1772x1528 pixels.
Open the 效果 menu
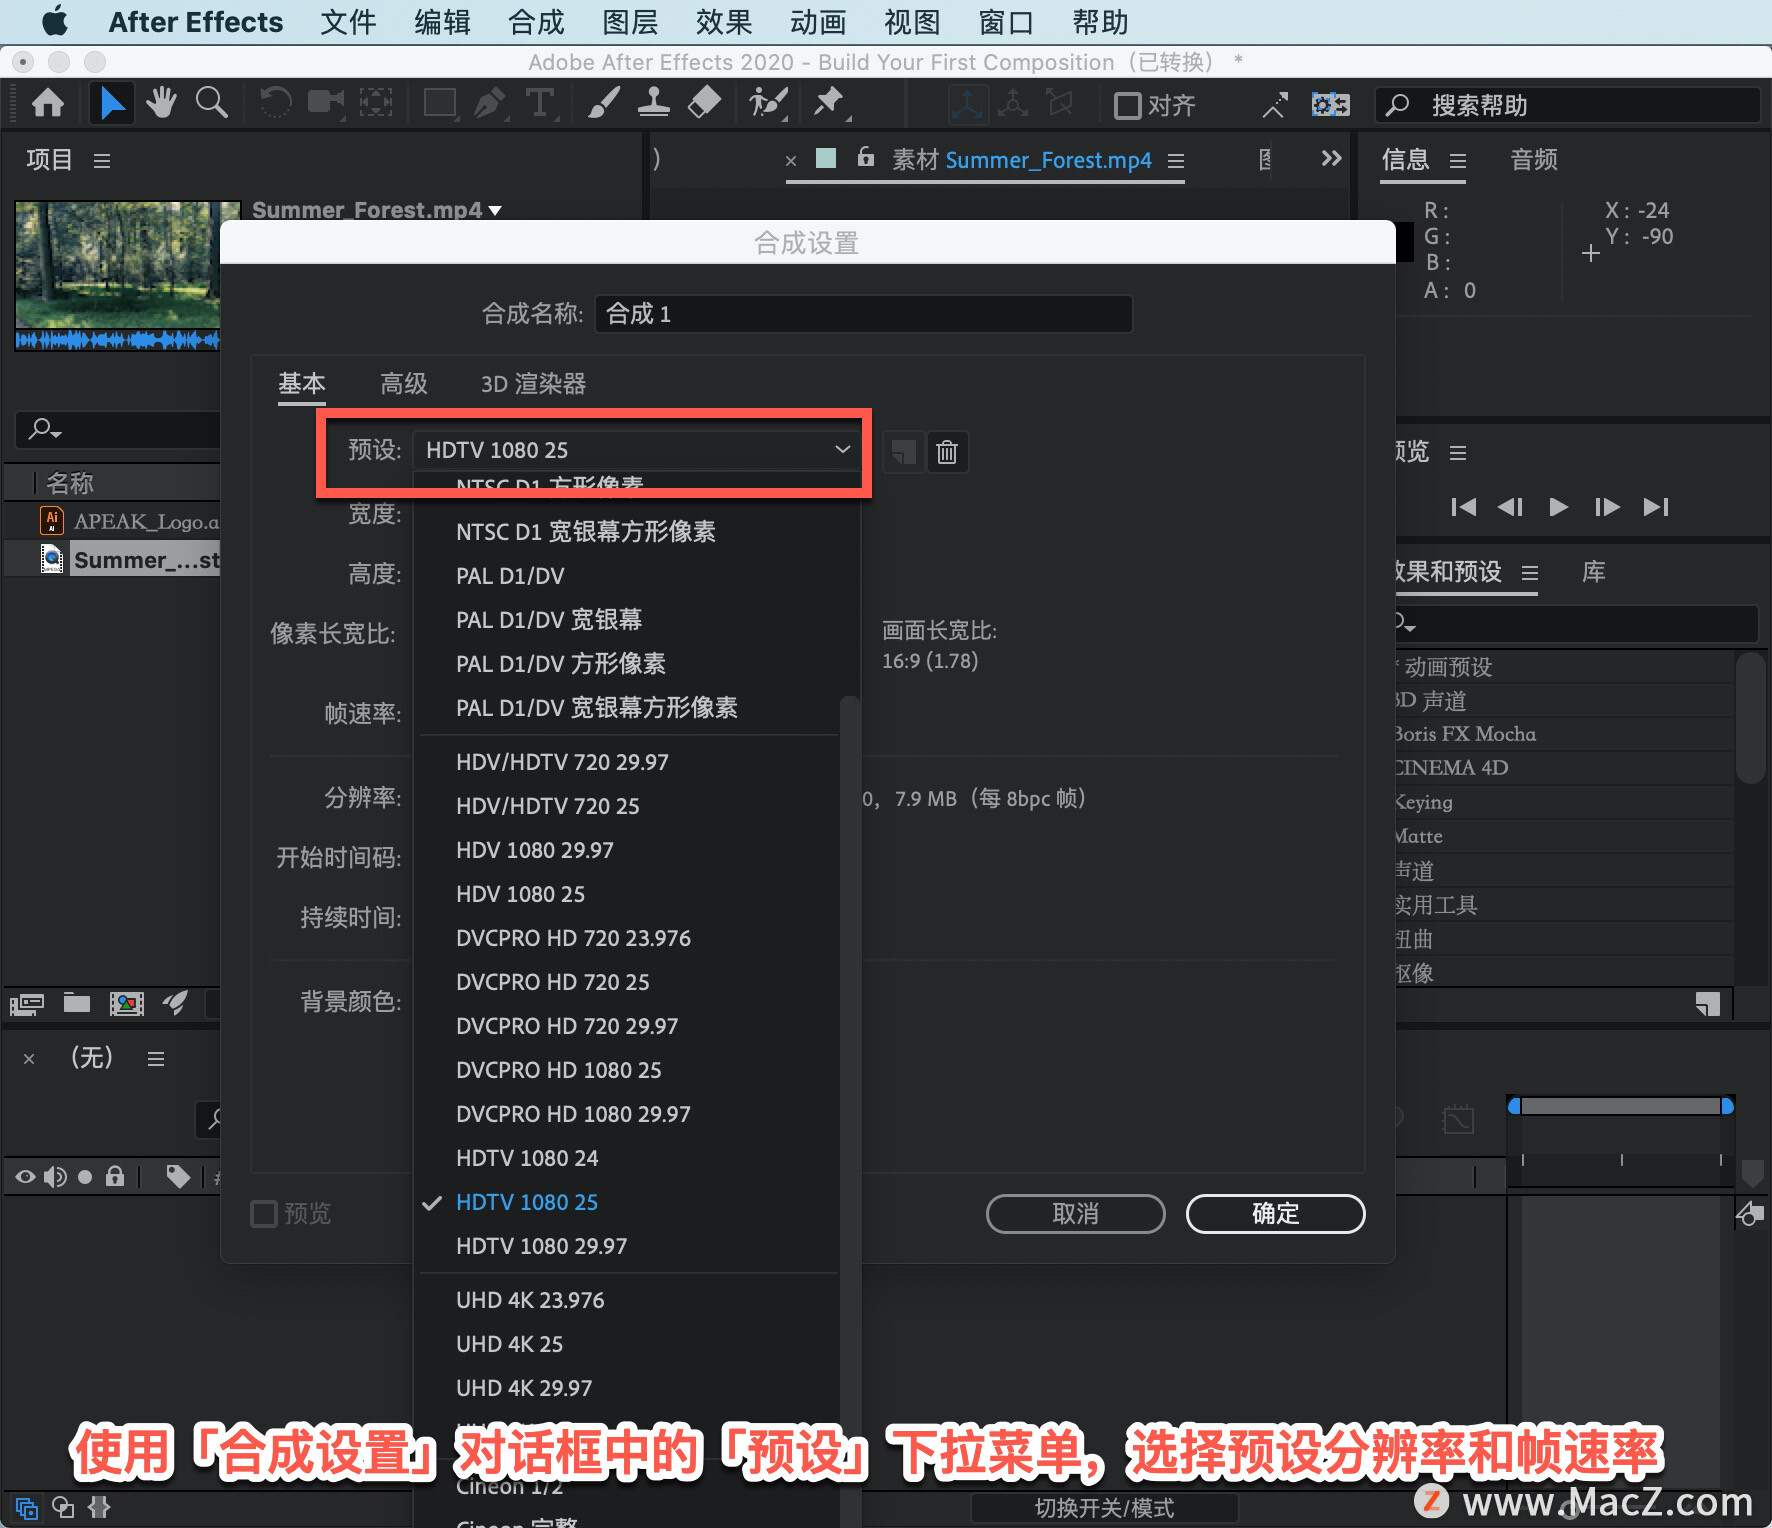tap(724, 22)
